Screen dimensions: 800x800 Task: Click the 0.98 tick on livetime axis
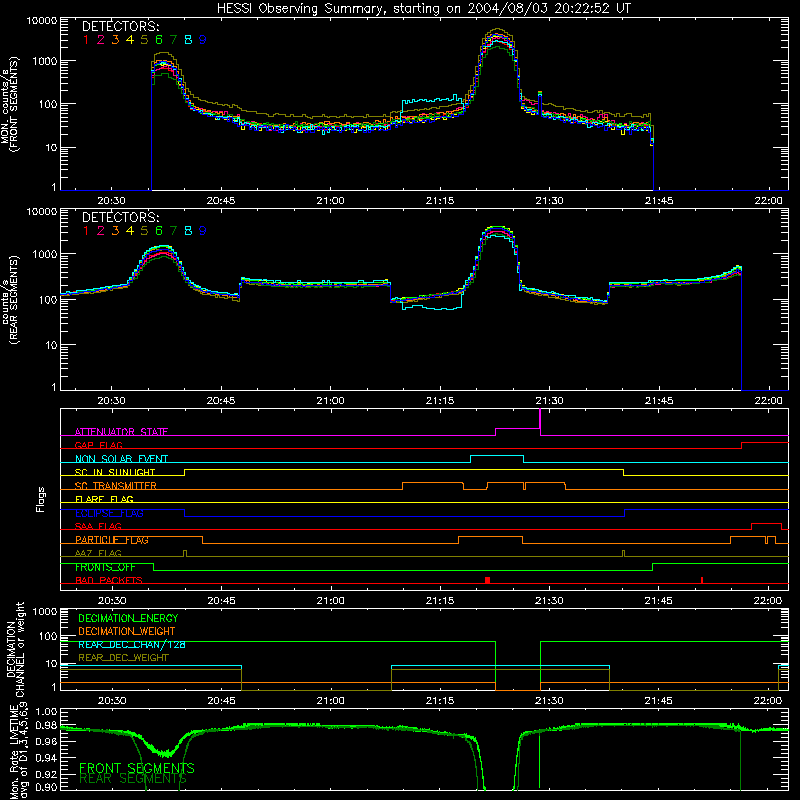tap(46, 726)
